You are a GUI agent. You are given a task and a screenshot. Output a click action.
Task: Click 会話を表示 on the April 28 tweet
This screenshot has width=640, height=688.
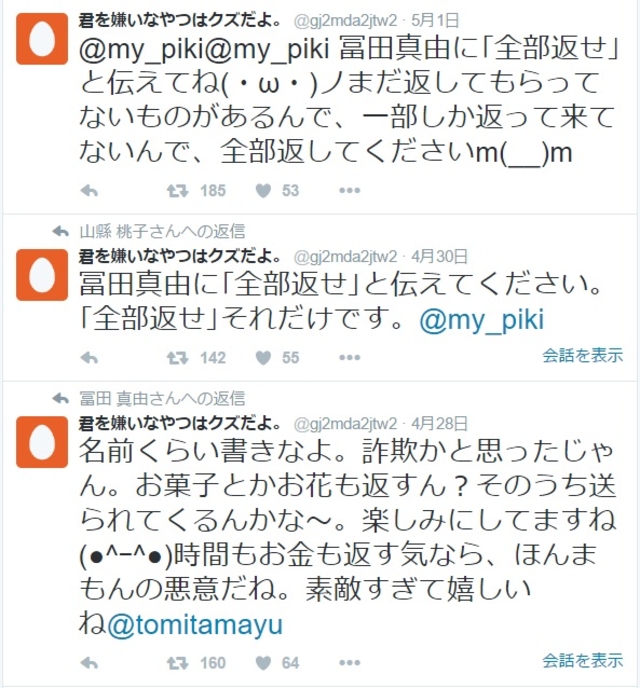coord(583,660)
